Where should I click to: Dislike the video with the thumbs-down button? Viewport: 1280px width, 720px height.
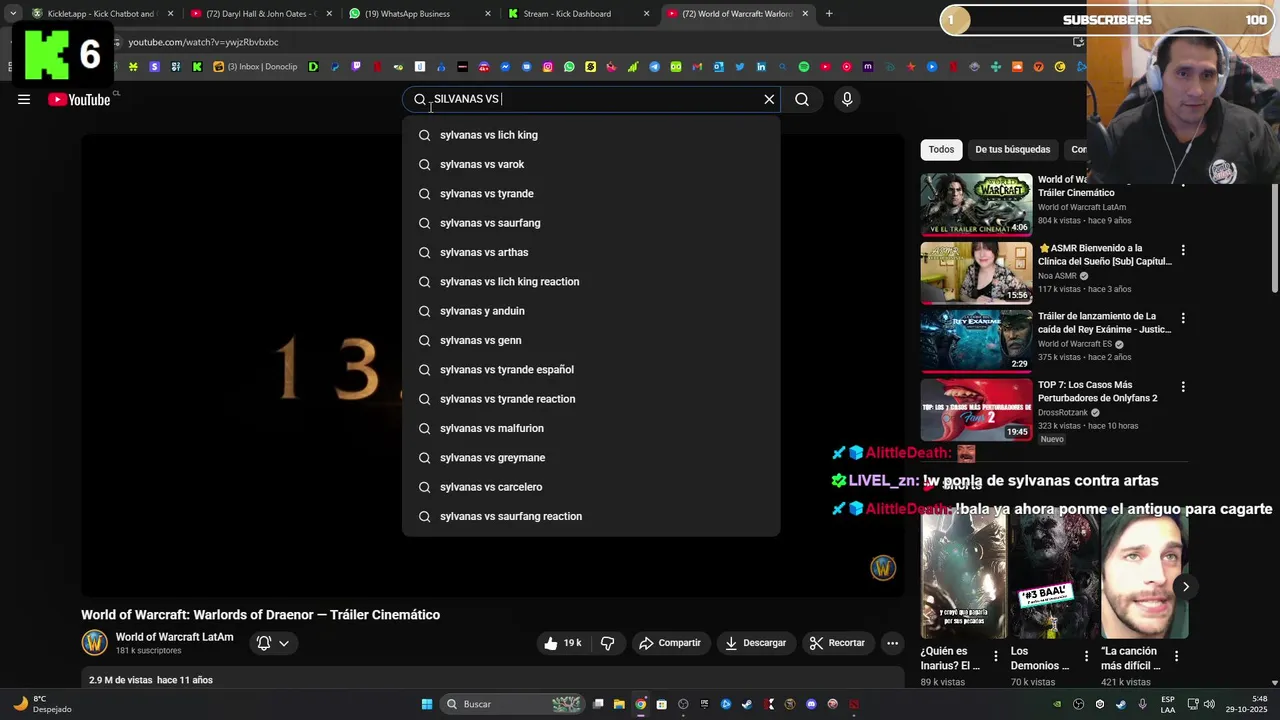pos(607,643)
